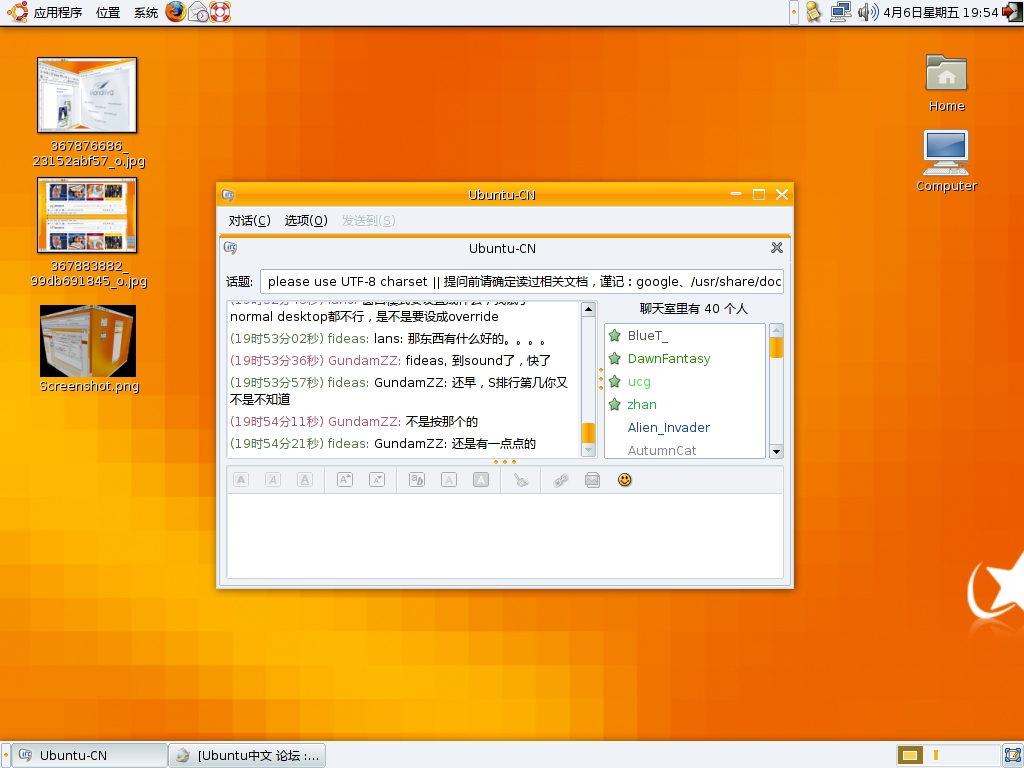Click the star icon beside DawnFantasy
The image size is (1024, 768).
click(615, 359)
